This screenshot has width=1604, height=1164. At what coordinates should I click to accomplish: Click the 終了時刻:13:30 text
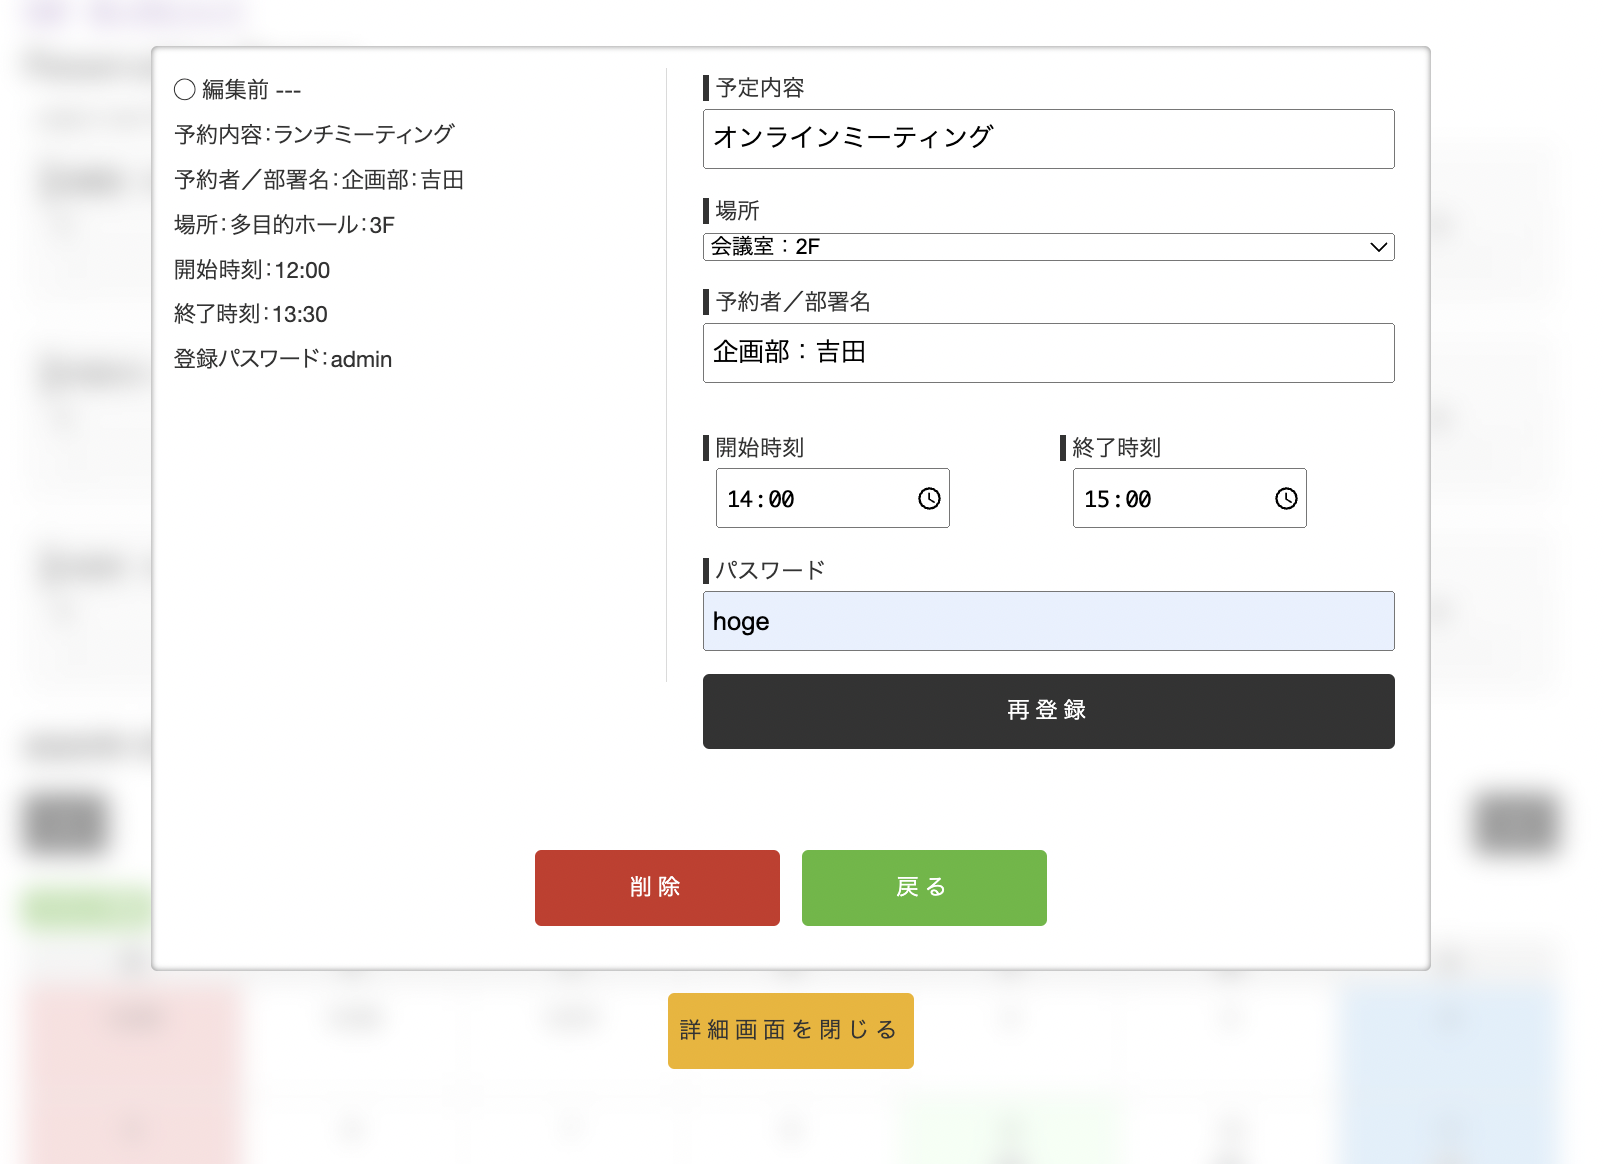[251, 314]
